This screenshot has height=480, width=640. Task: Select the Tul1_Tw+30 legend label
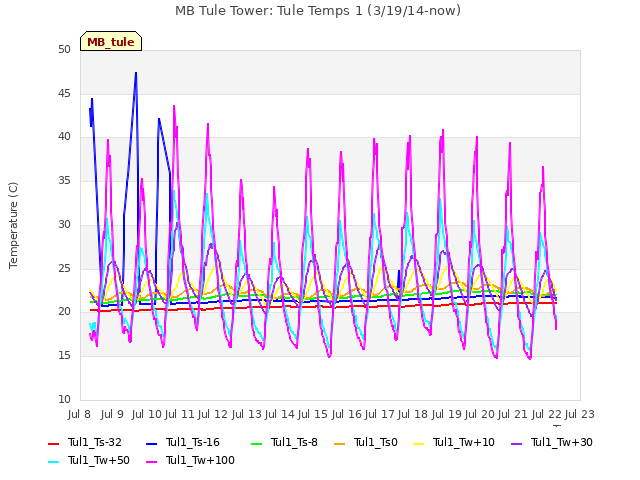pos(562,442)
